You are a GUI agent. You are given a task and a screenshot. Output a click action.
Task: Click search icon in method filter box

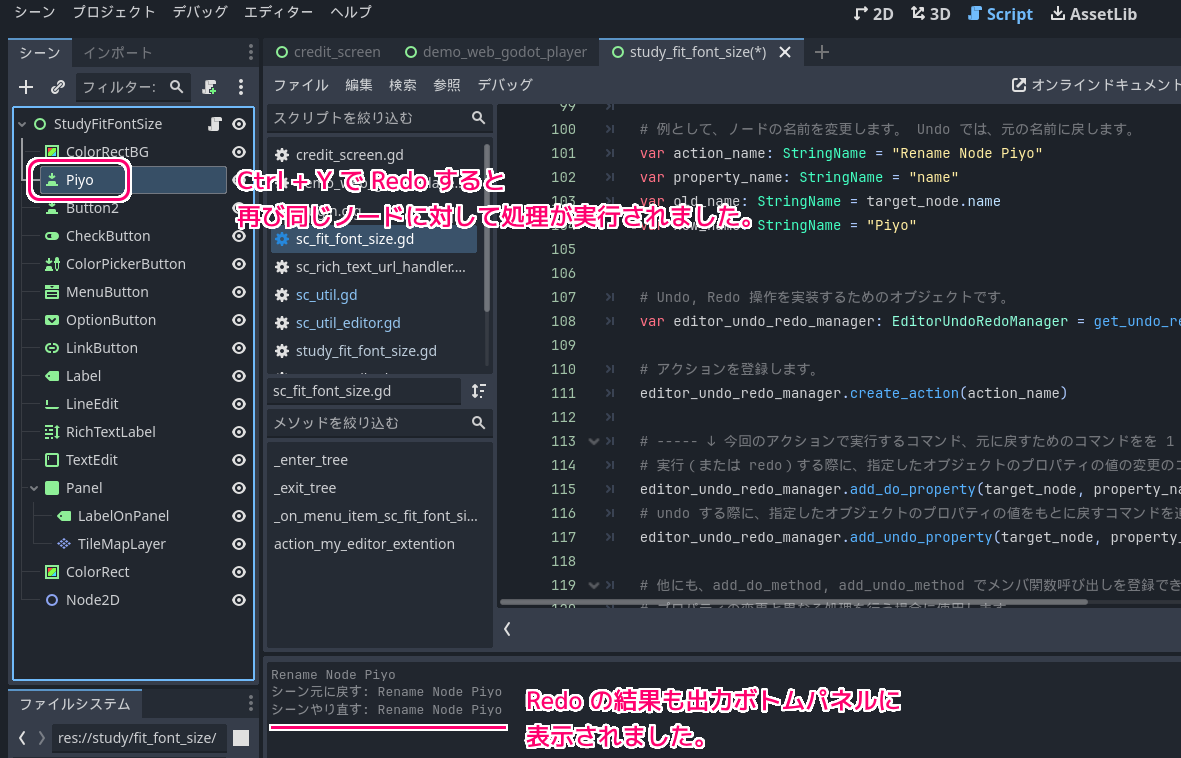tap(478, 423)
